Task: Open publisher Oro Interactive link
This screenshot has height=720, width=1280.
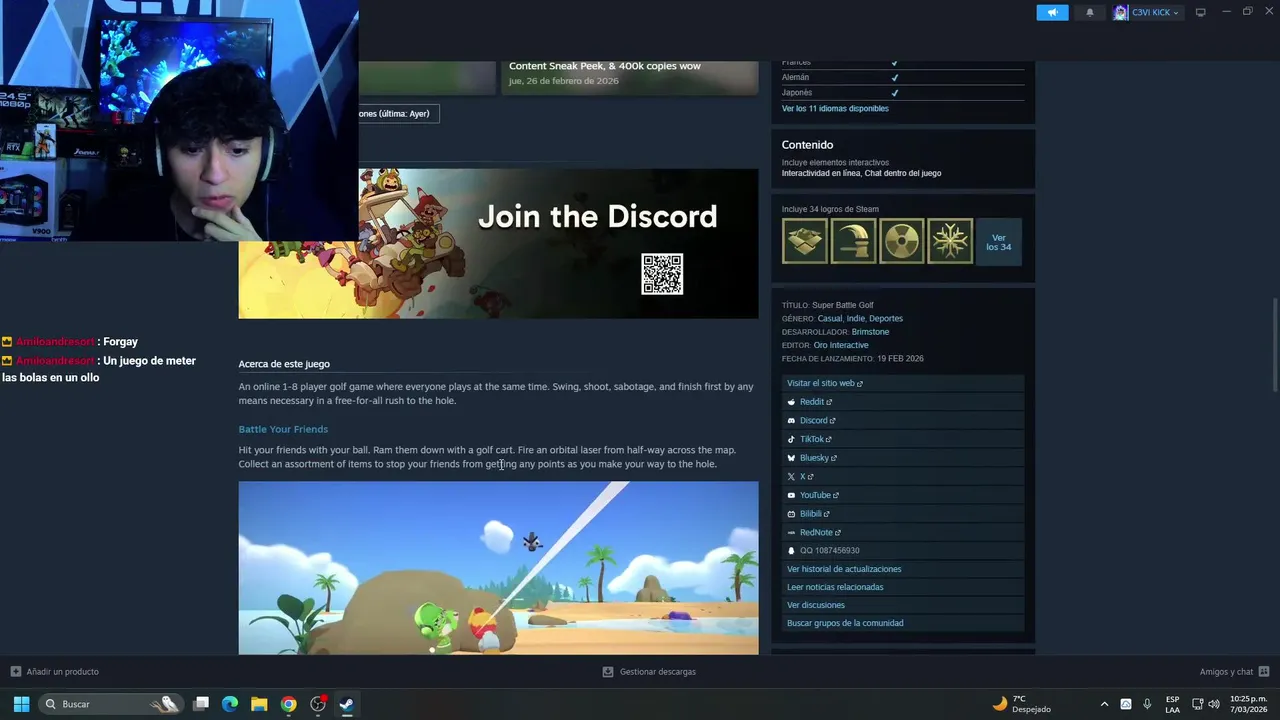Action: tap(841, 345)
